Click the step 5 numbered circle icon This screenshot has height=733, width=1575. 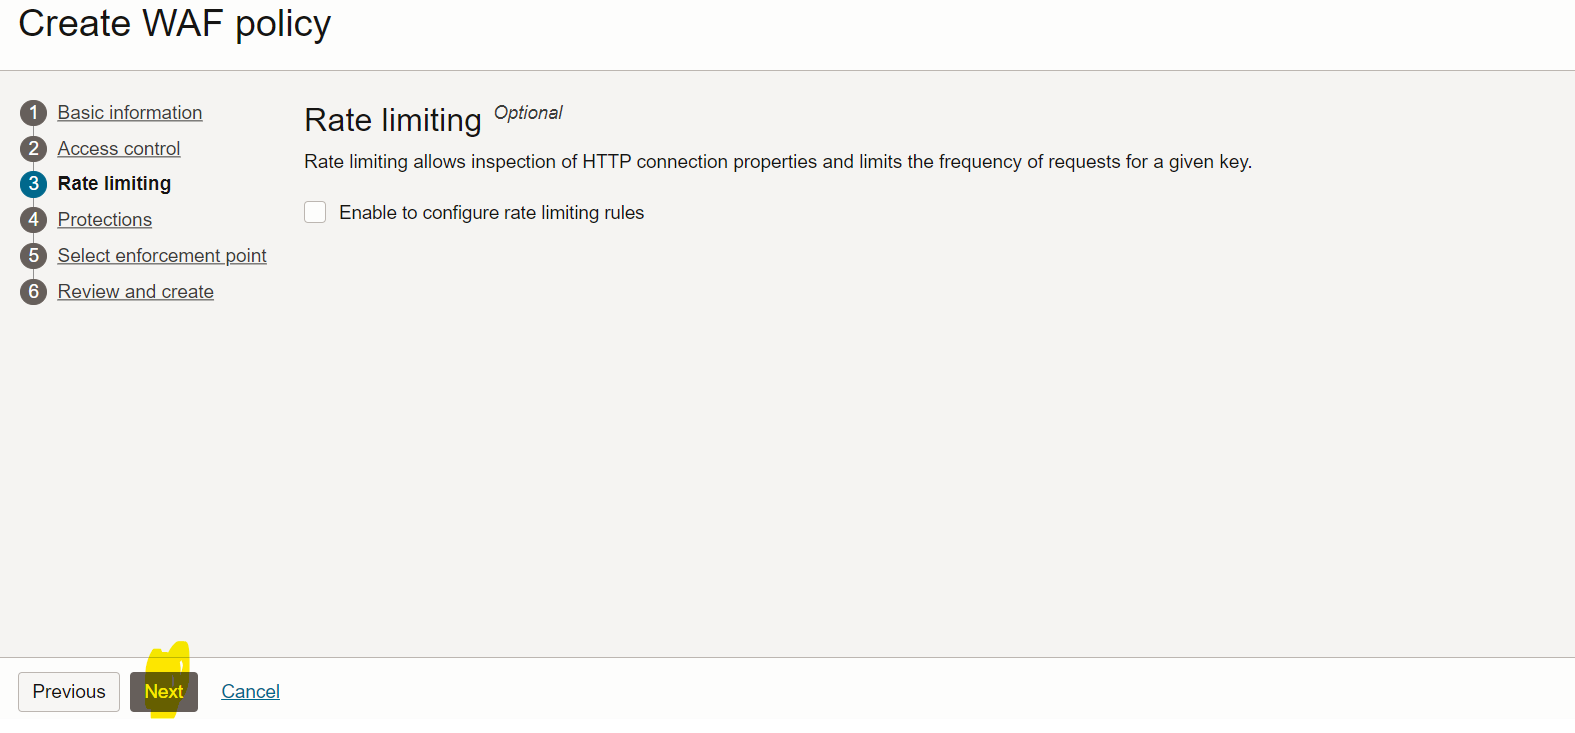(33, 256)
